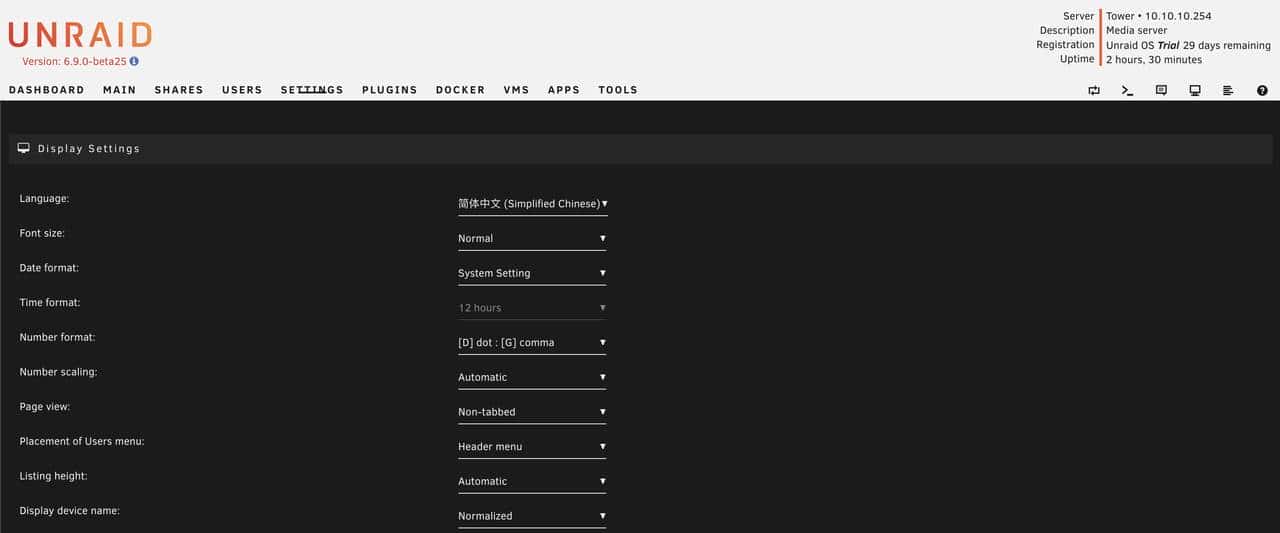Open the Date format dropdown
This screenshot has width=1280, height=533.
[532, 273]
